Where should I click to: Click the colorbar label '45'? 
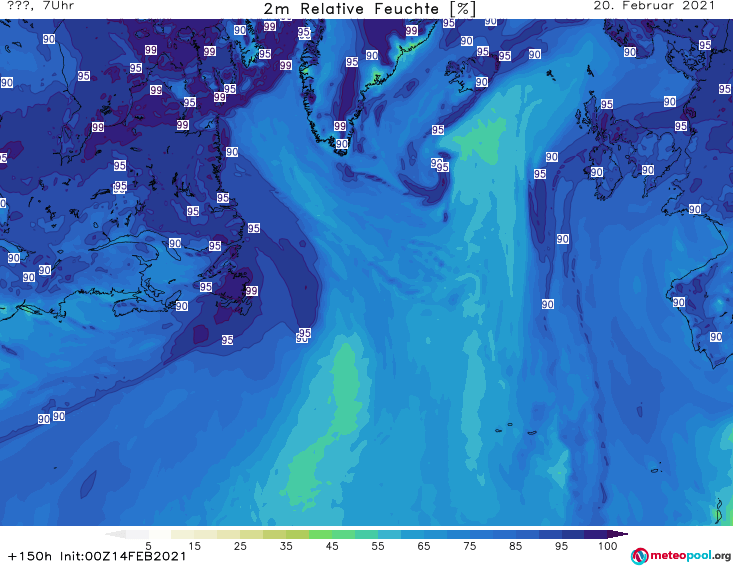332,546
